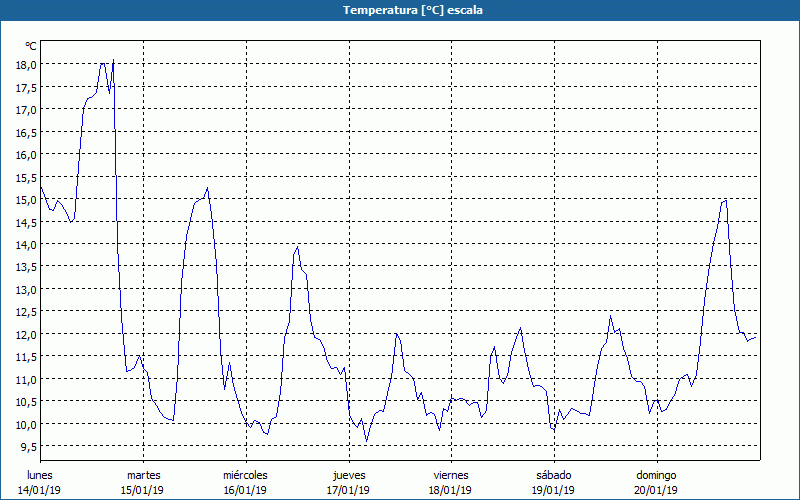Click the date 16/01/19

[x=245, y=490]
